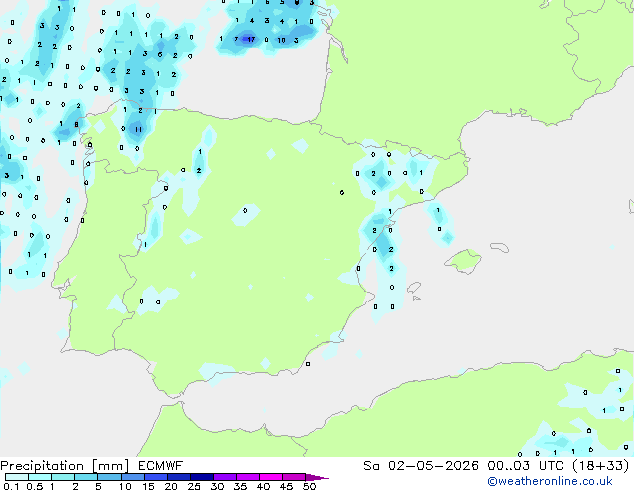The height and width of the screenshot is (490, 634).
Task: Click the legend label '0.5'
Action: click(34, 486)
